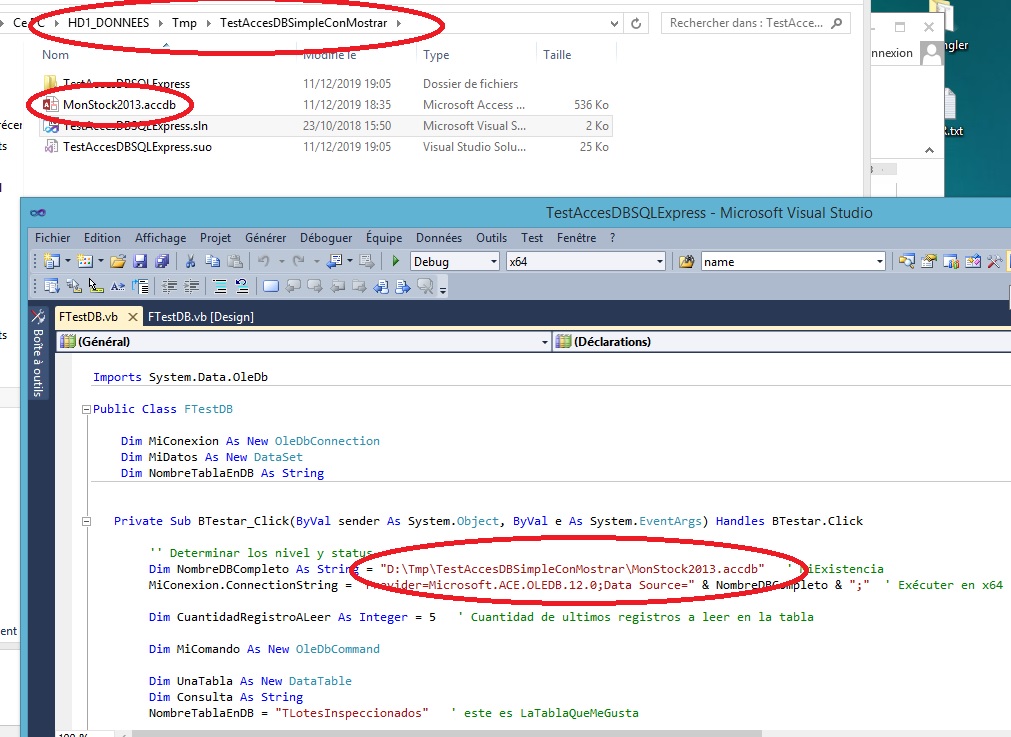This screenshot has width=1011, height=737.
Task: Click the Navigate Forward icon
Action: click(x=366, y=261)
